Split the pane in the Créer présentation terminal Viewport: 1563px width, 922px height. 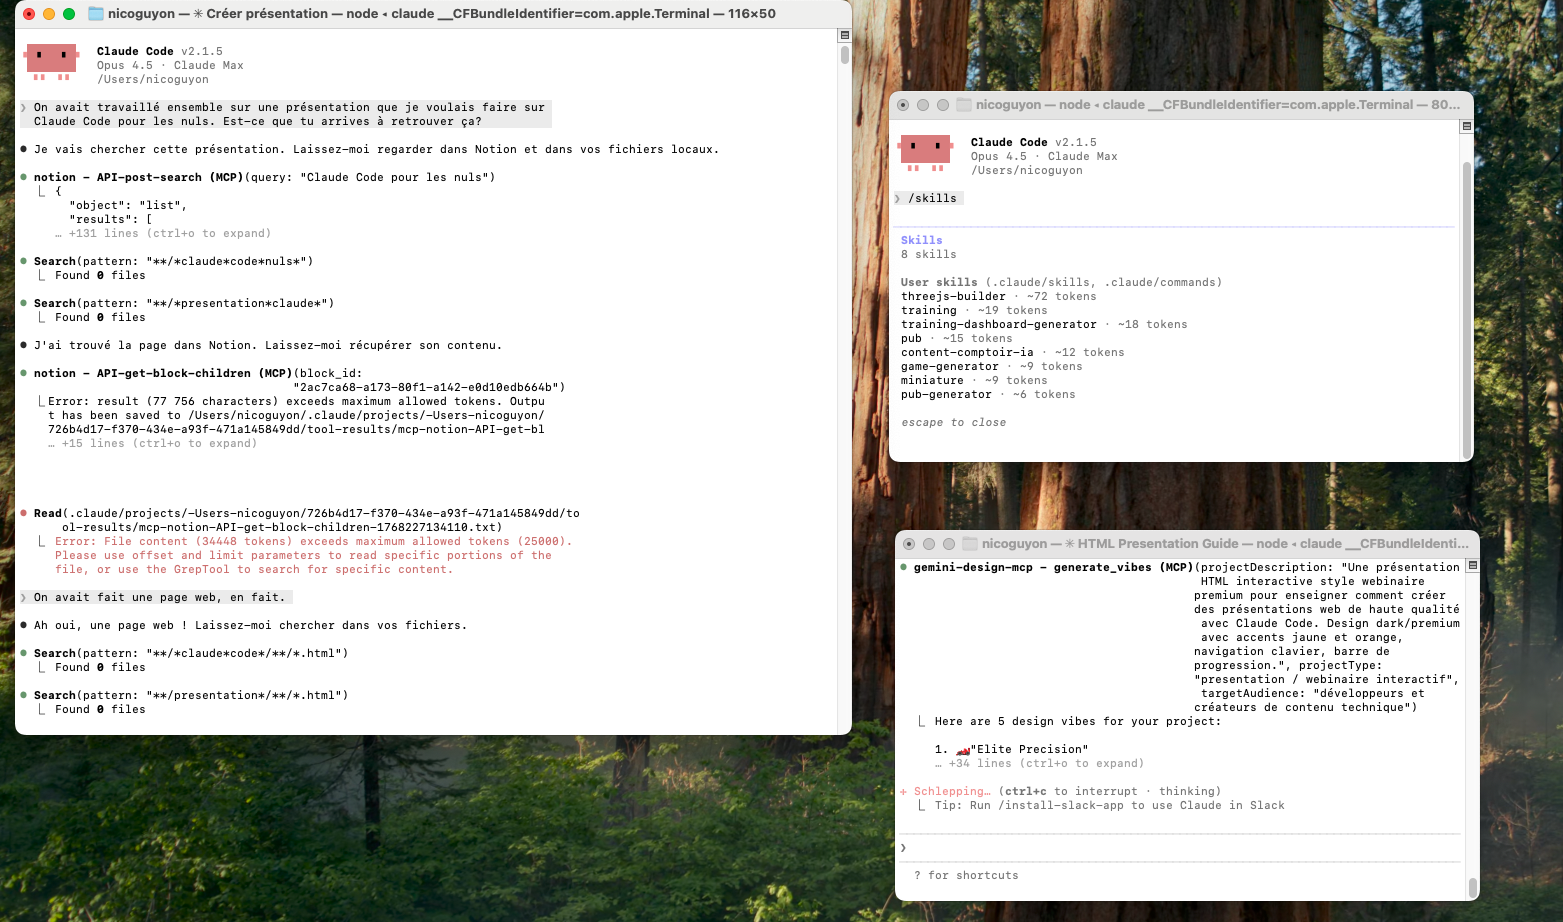coord(844,35)
